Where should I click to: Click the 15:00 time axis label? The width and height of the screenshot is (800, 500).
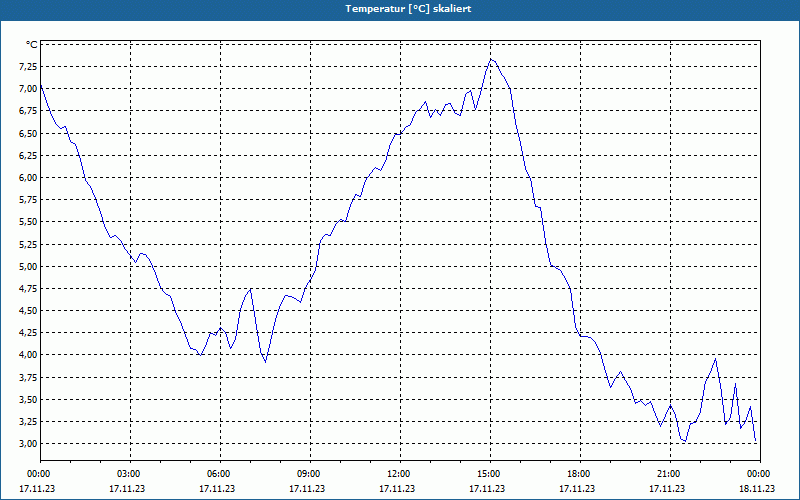coord(490,474)
